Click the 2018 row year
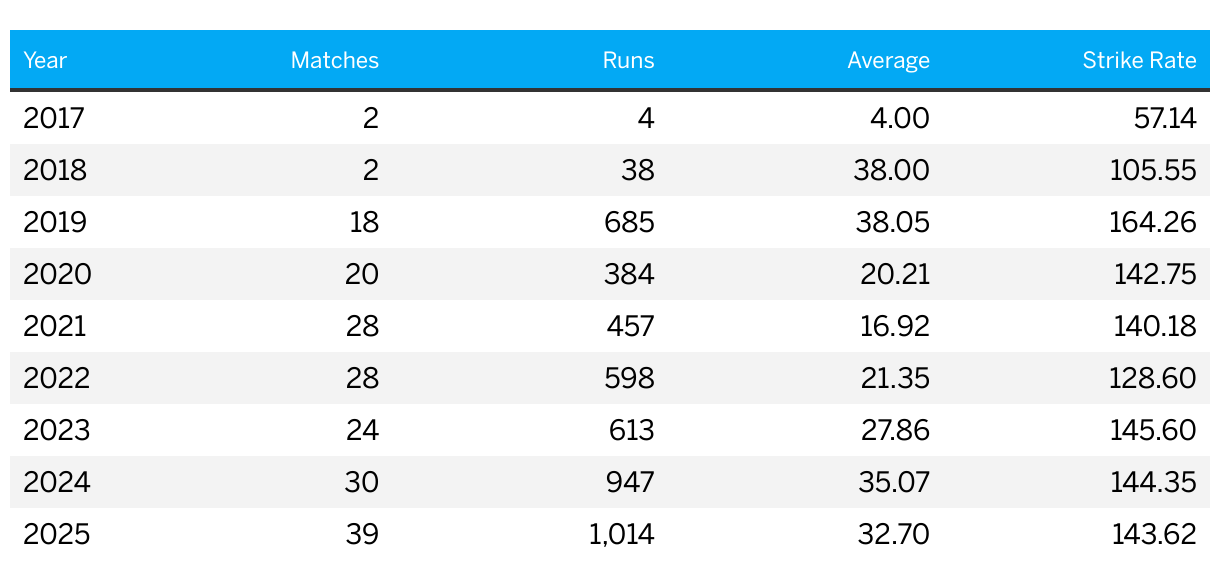The width and height of the screenshot is (1220, 570). click(55, 170)
